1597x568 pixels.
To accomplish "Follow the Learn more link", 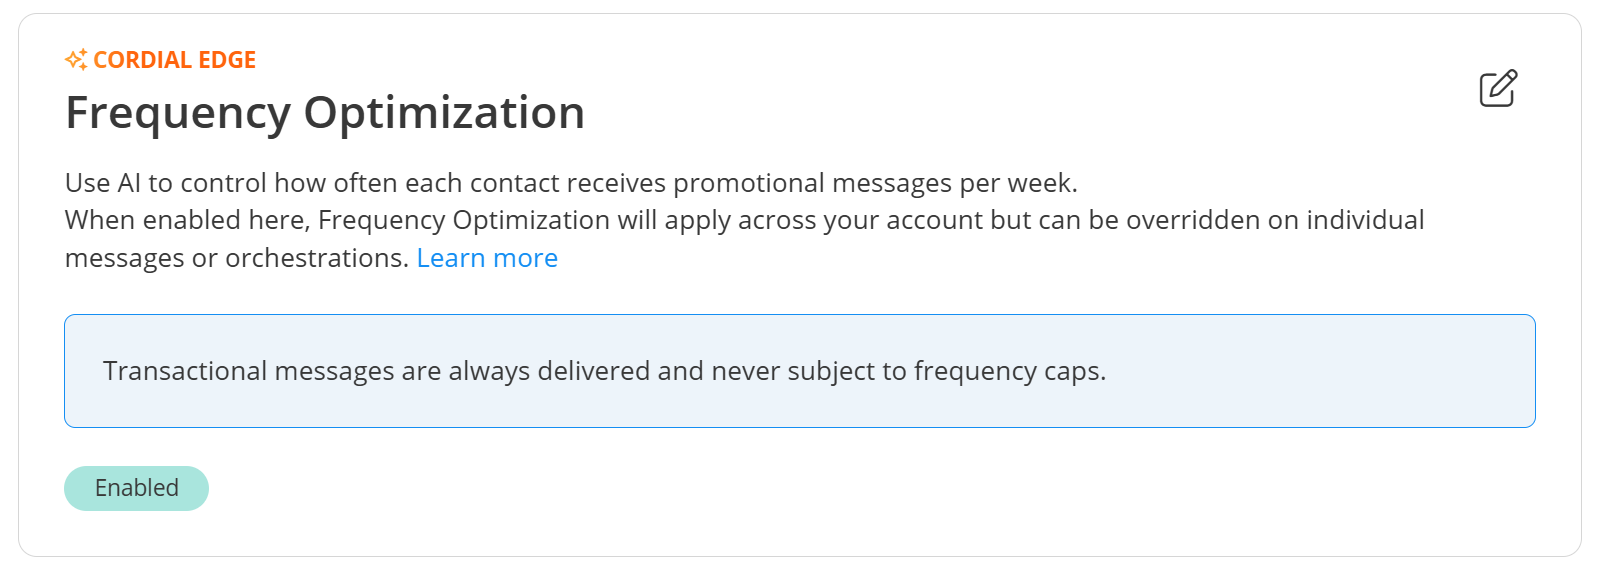I will 487,258.
